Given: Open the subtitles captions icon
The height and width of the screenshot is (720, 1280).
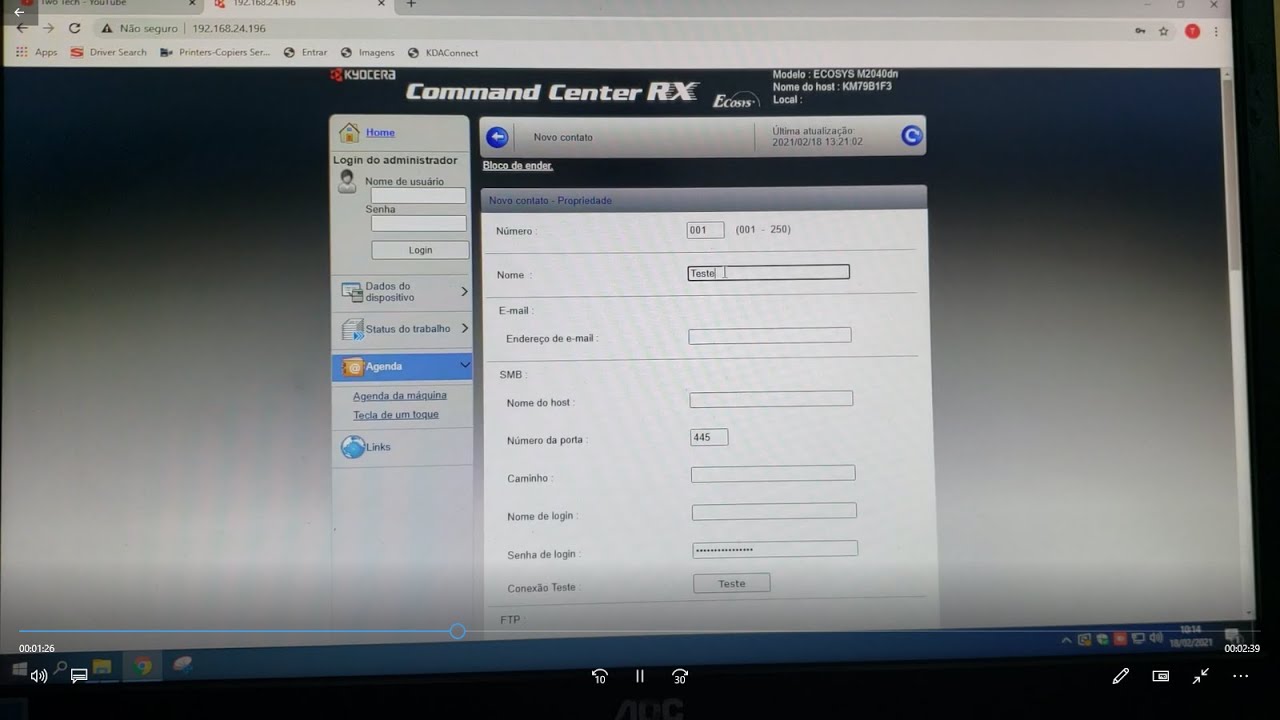Looking at the screenshot, I should point(79,676).
